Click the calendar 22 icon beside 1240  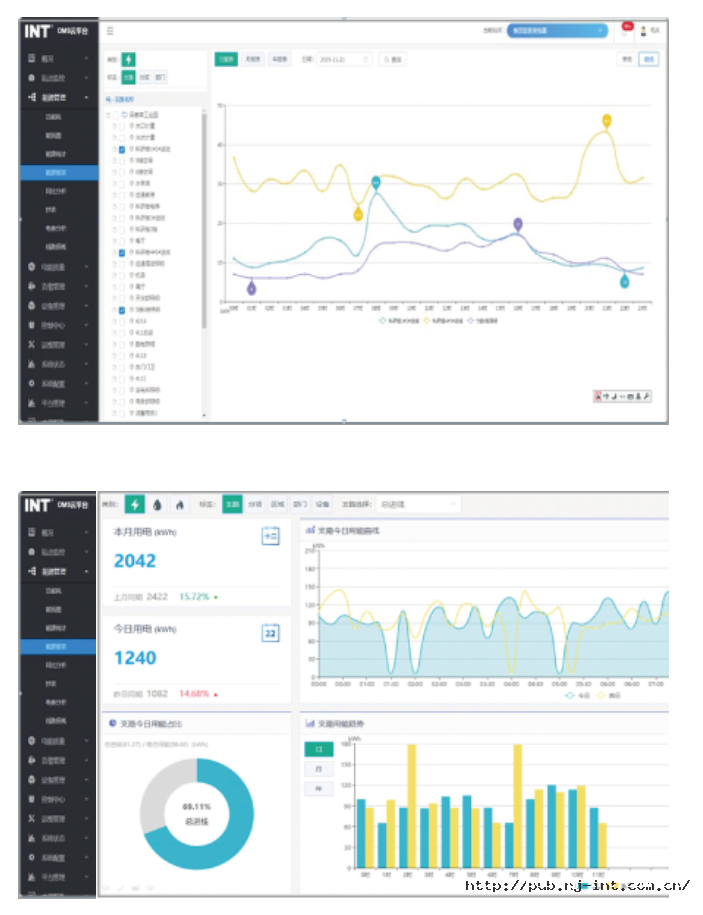pos(271,633)
